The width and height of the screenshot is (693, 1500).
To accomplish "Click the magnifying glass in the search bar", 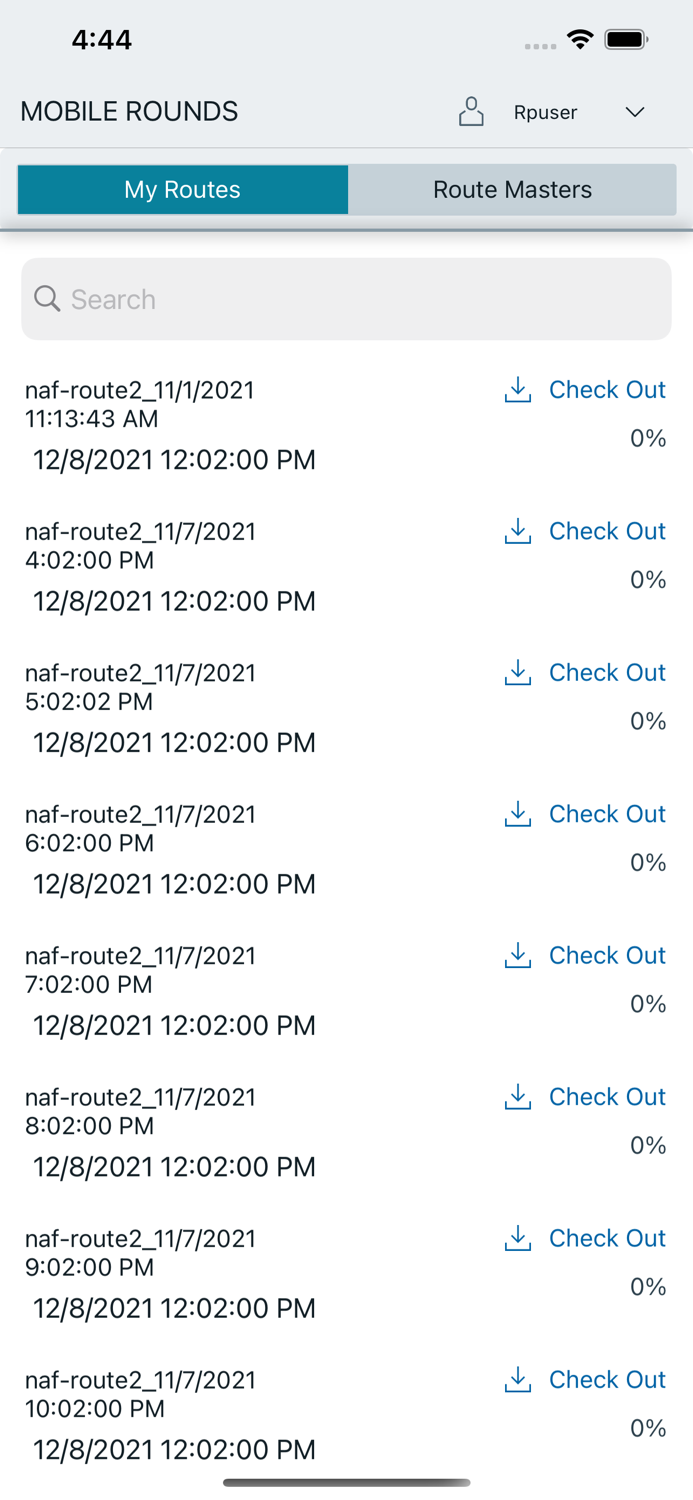I will pyautogui.click(x=47, y=299).
